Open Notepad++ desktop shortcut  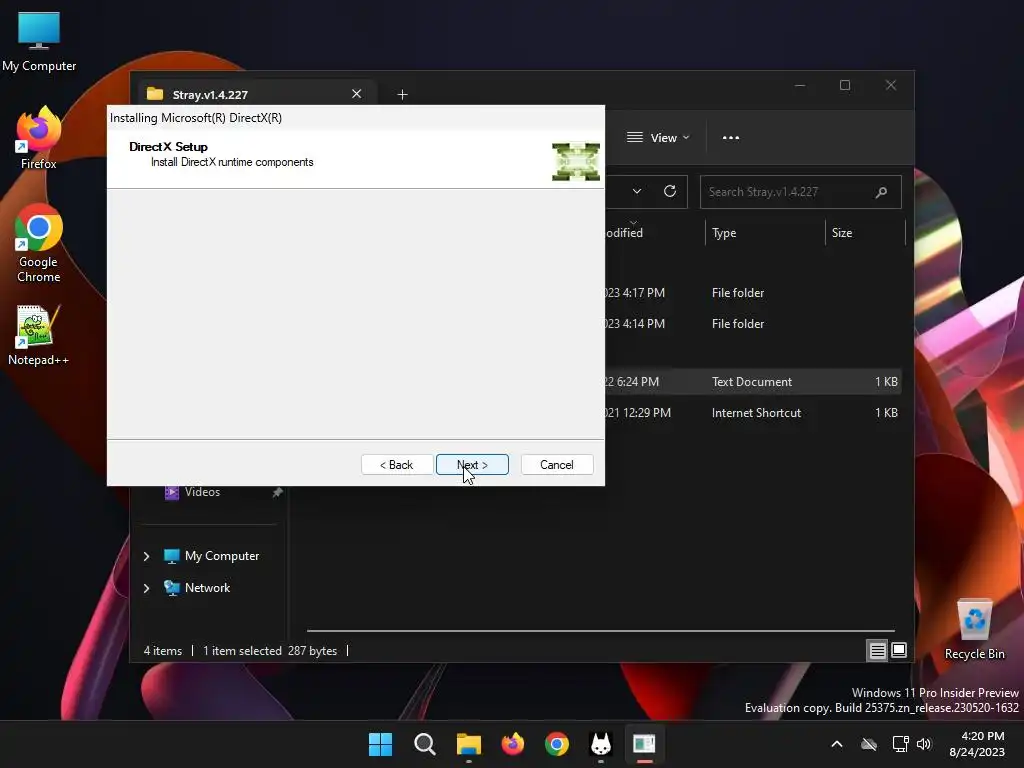(x=39, y=335)
